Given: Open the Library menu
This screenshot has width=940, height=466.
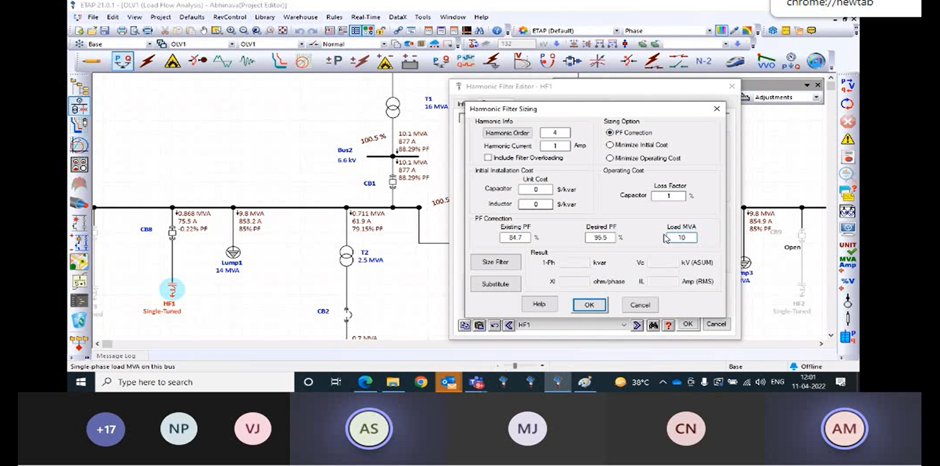Looking at the screenshot, I should [264, 17].
